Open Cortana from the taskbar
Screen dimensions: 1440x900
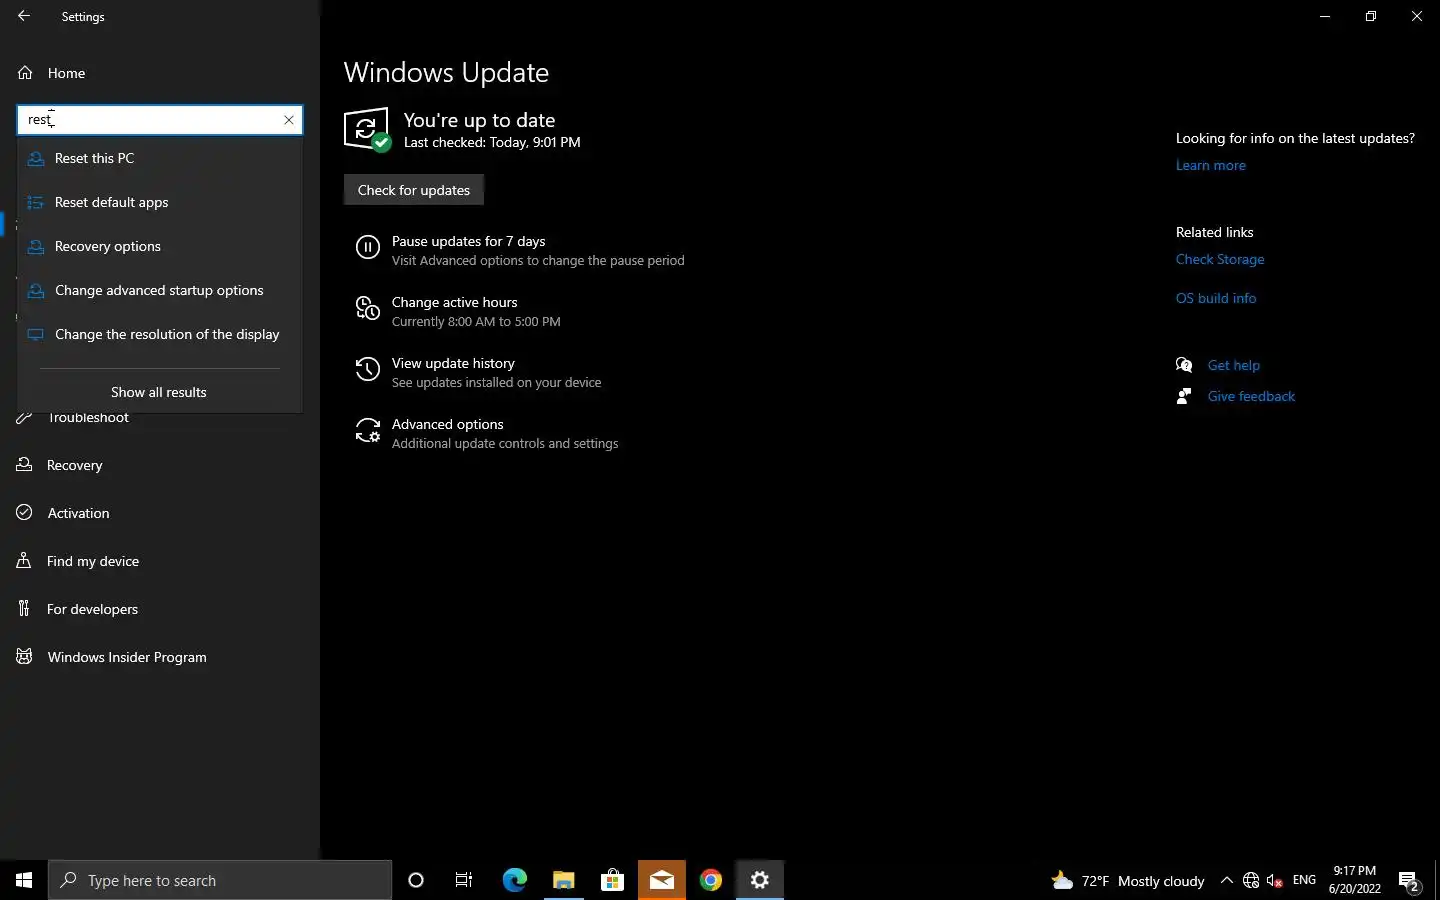416,880
